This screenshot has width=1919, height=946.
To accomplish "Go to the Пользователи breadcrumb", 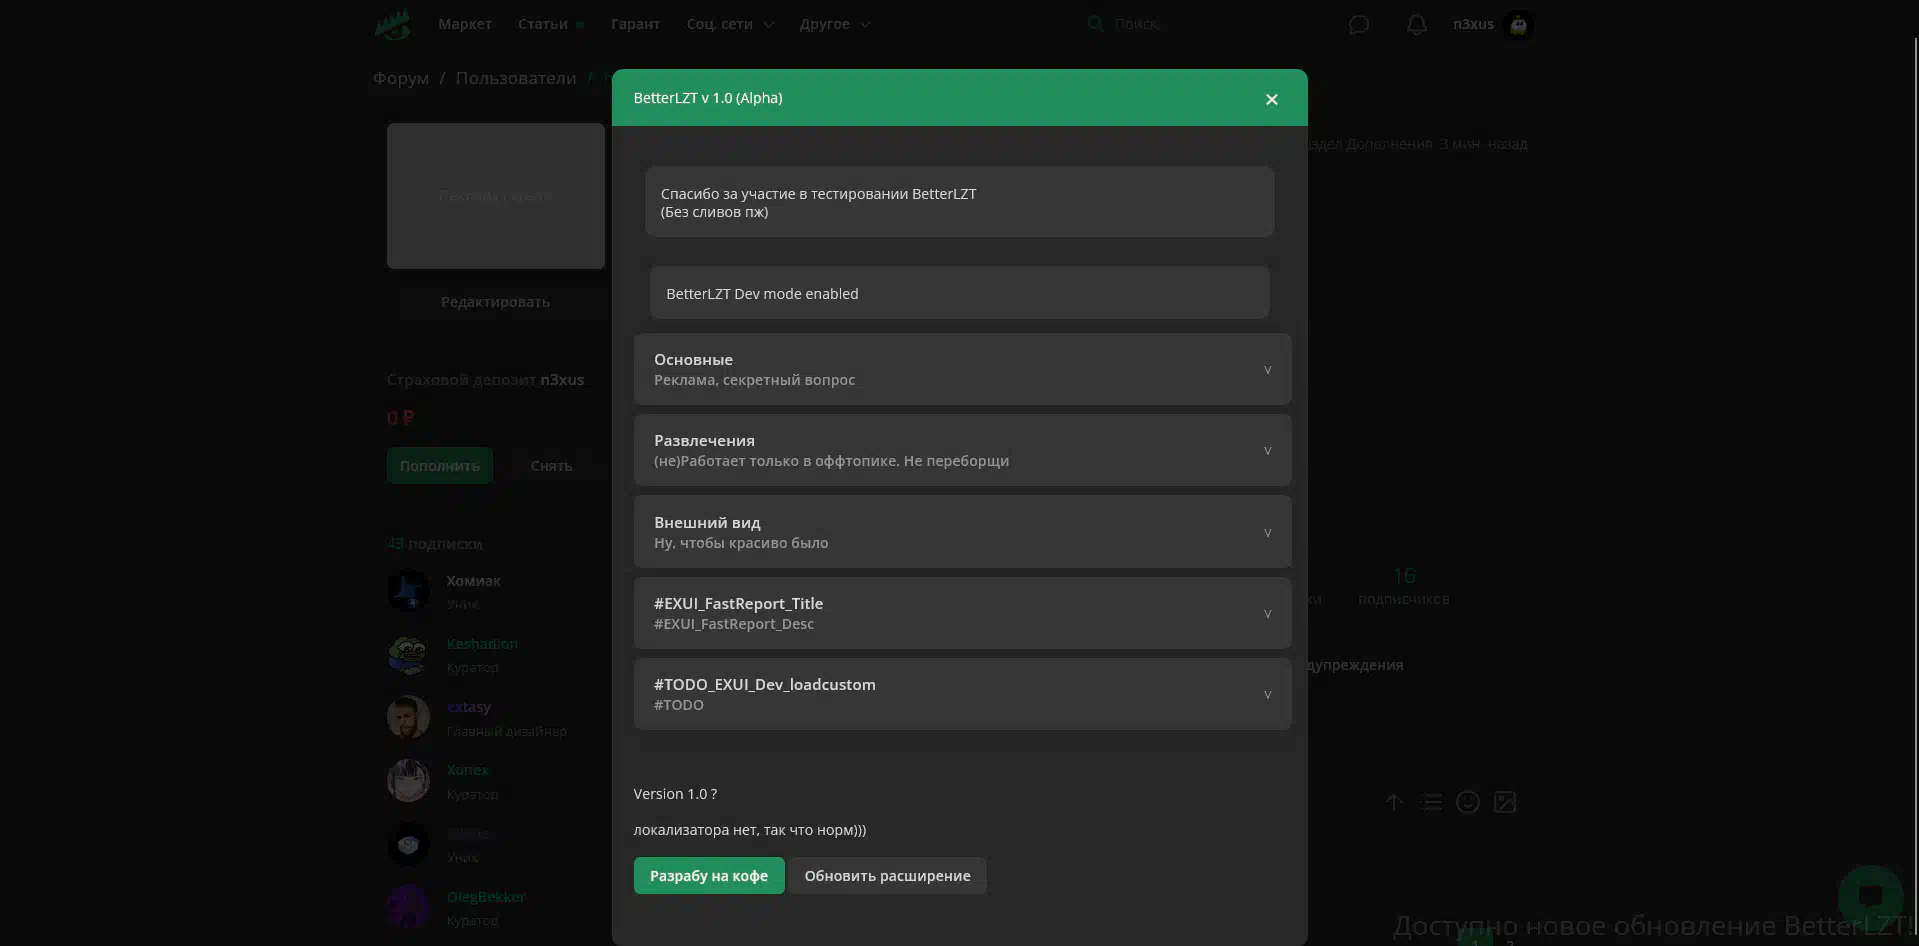I will 516,78.
